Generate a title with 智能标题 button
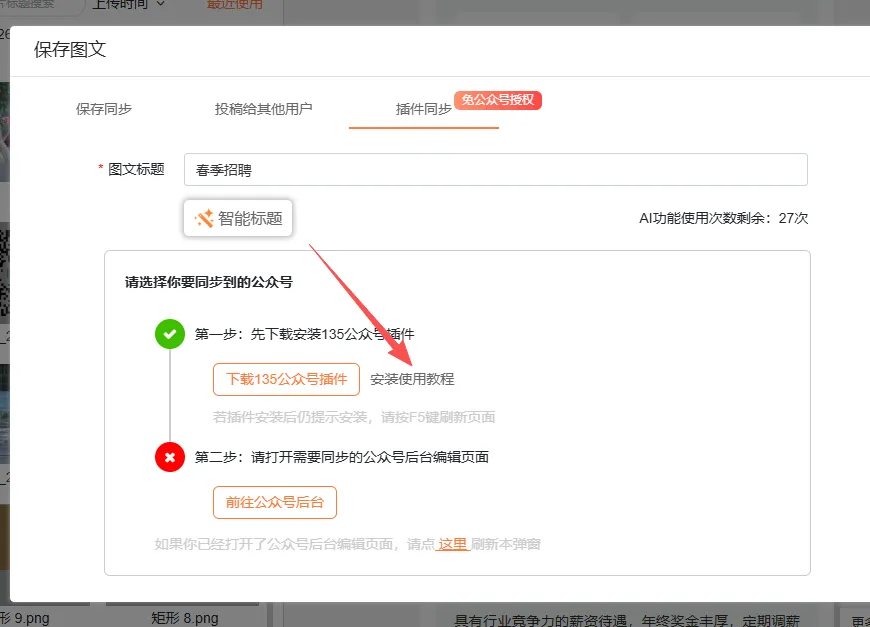This screenshot has height=627, width=870. coord(238,218)
